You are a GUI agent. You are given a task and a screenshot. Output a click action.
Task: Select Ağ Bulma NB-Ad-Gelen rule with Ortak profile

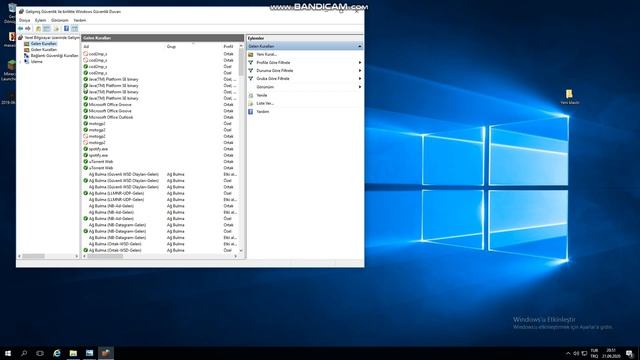[x=160, y=206]
